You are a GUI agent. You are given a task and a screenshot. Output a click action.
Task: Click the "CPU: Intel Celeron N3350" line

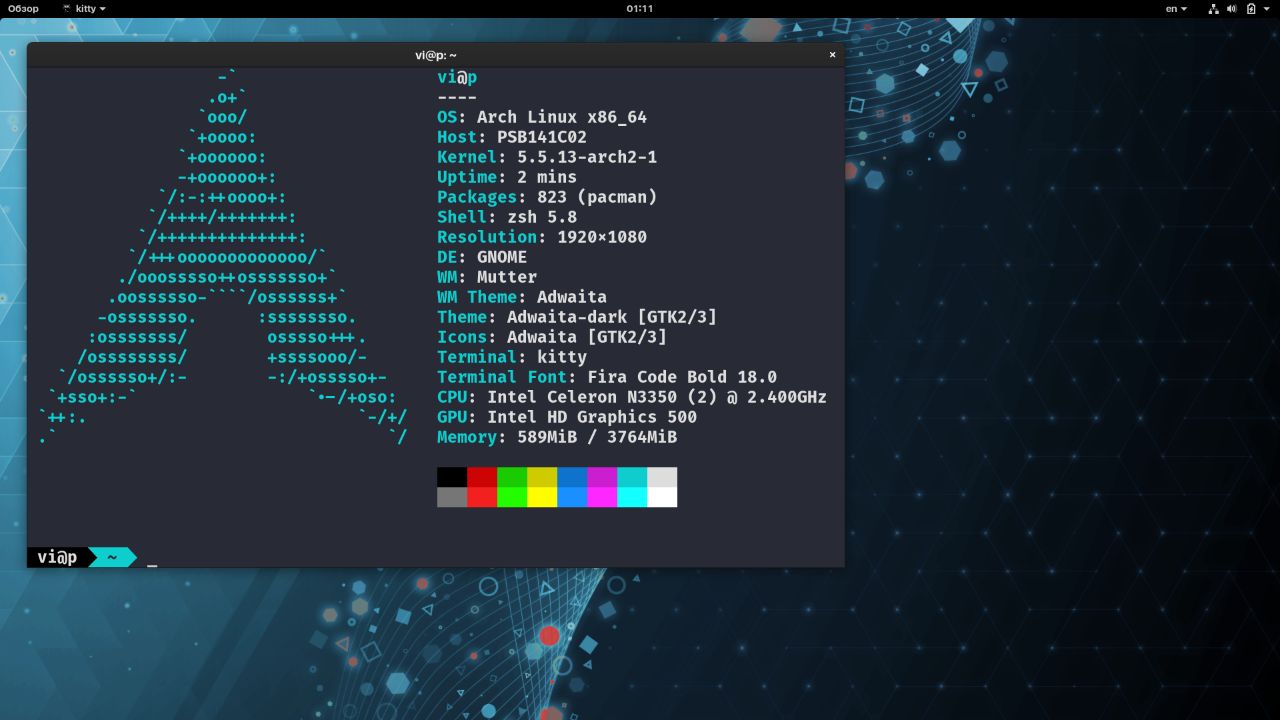[x=632, y=397]
